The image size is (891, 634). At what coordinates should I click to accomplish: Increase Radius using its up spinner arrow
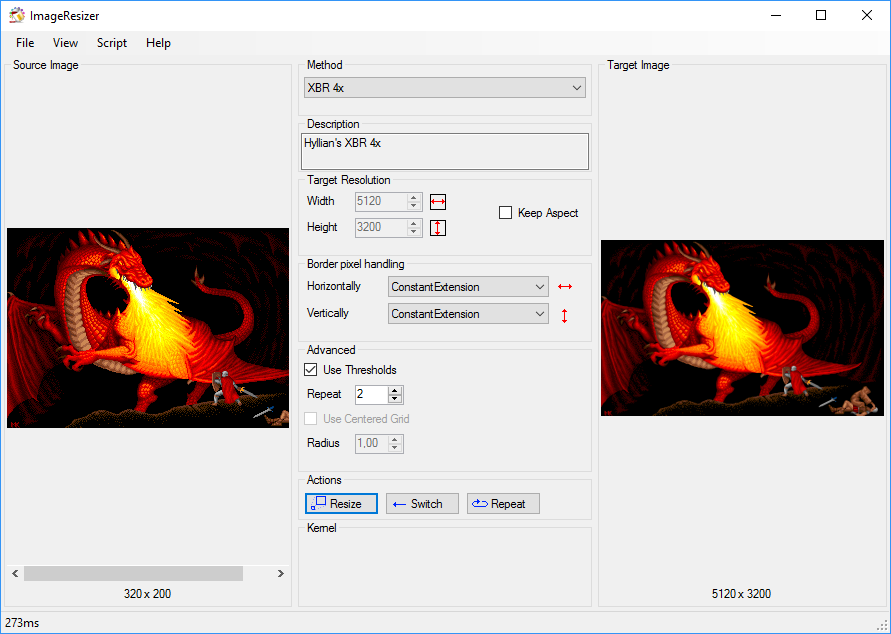[x=395, y=439]
